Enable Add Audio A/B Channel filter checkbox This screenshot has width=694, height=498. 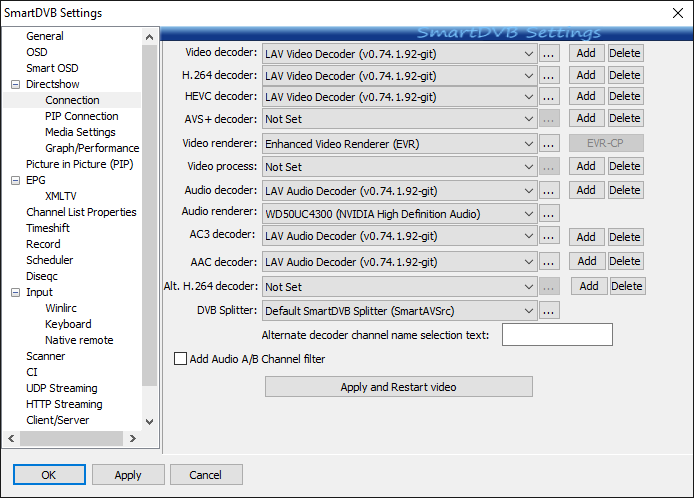pos(181,359)
